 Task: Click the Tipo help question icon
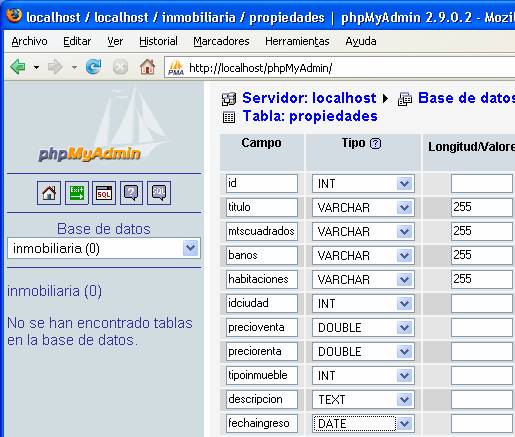click(x=376, y=144)
